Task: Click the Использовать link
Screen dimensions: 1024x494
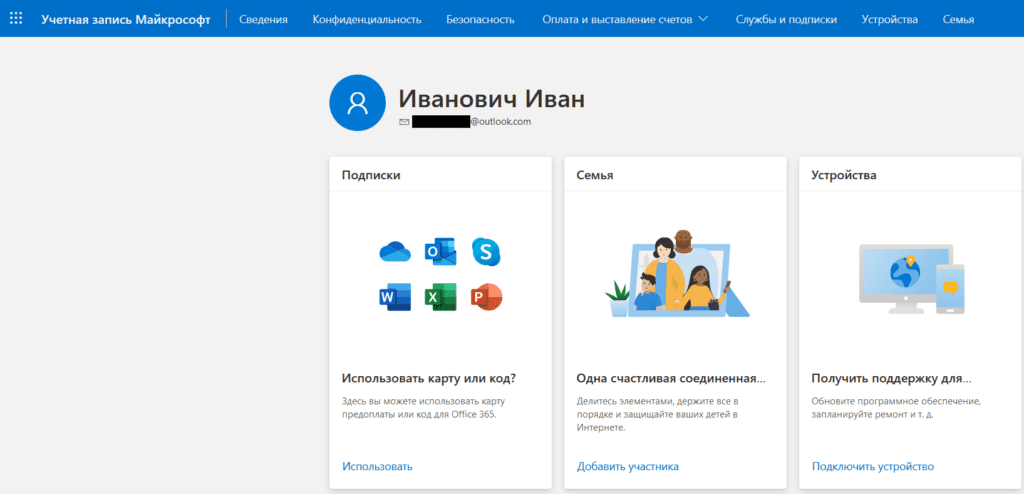Action: (377, 466)
